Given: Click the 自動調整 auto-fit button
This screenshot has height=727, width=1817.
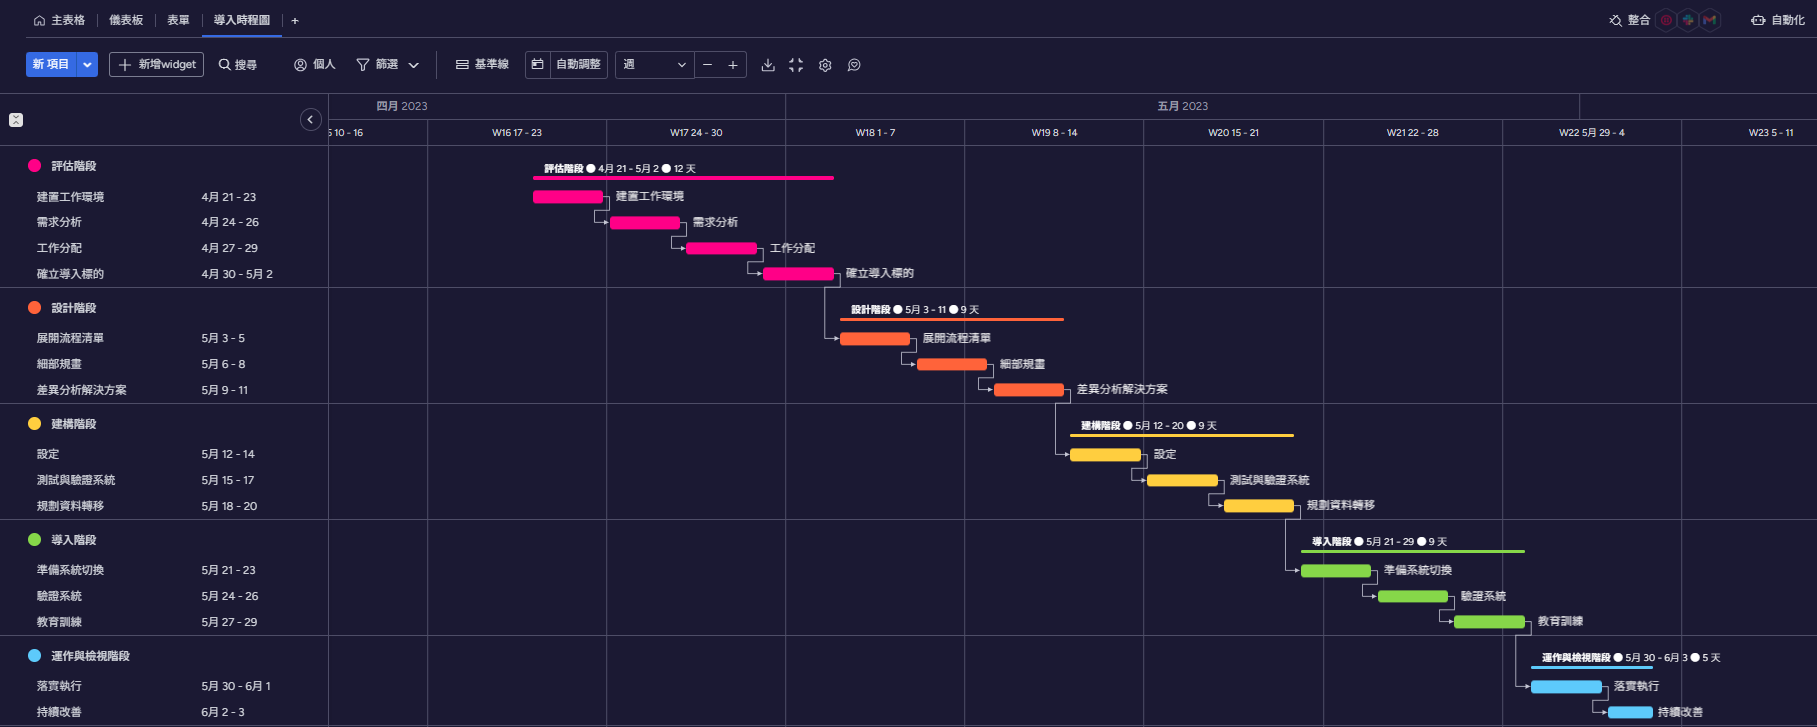Looking at the screenshot, I should coord(578,64).
